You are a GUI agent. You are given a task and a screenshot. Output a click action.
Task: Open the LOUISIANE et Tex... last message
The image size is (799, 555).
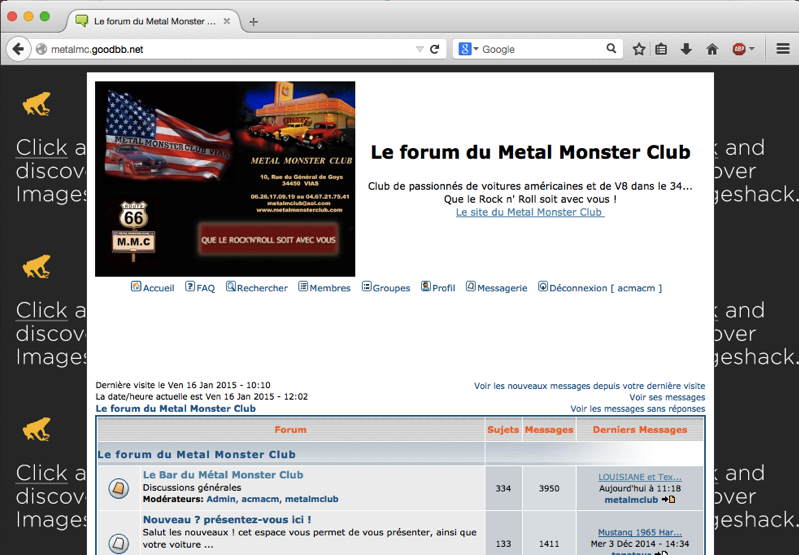(640, 477)
